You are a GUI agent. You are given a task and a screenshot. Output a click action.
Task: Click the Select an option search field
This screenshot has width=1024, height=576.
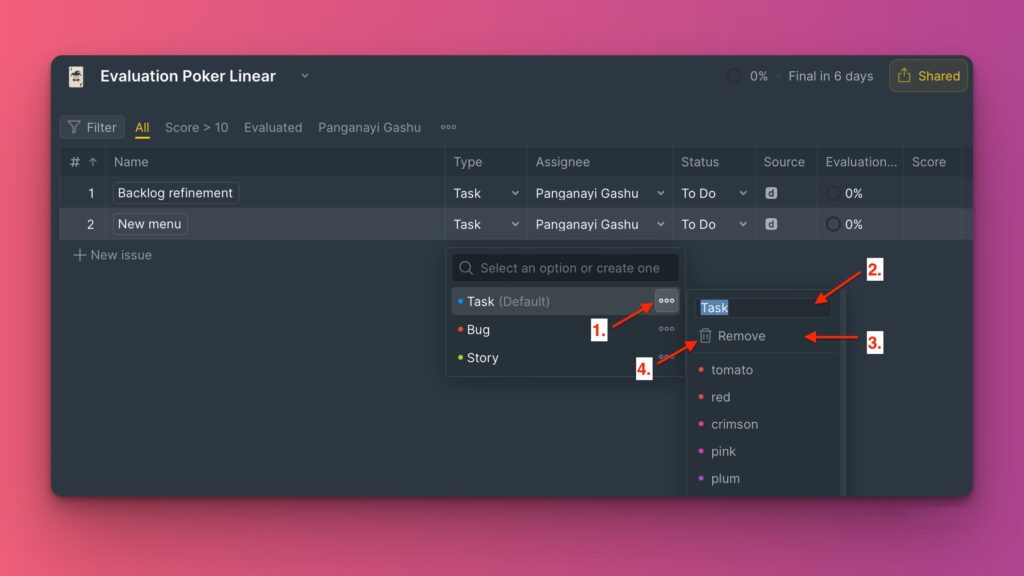[566, 268]
